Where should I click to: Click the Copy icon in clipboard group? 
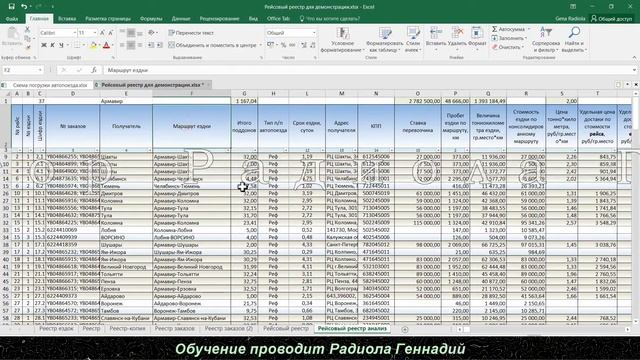coord(27,39)
